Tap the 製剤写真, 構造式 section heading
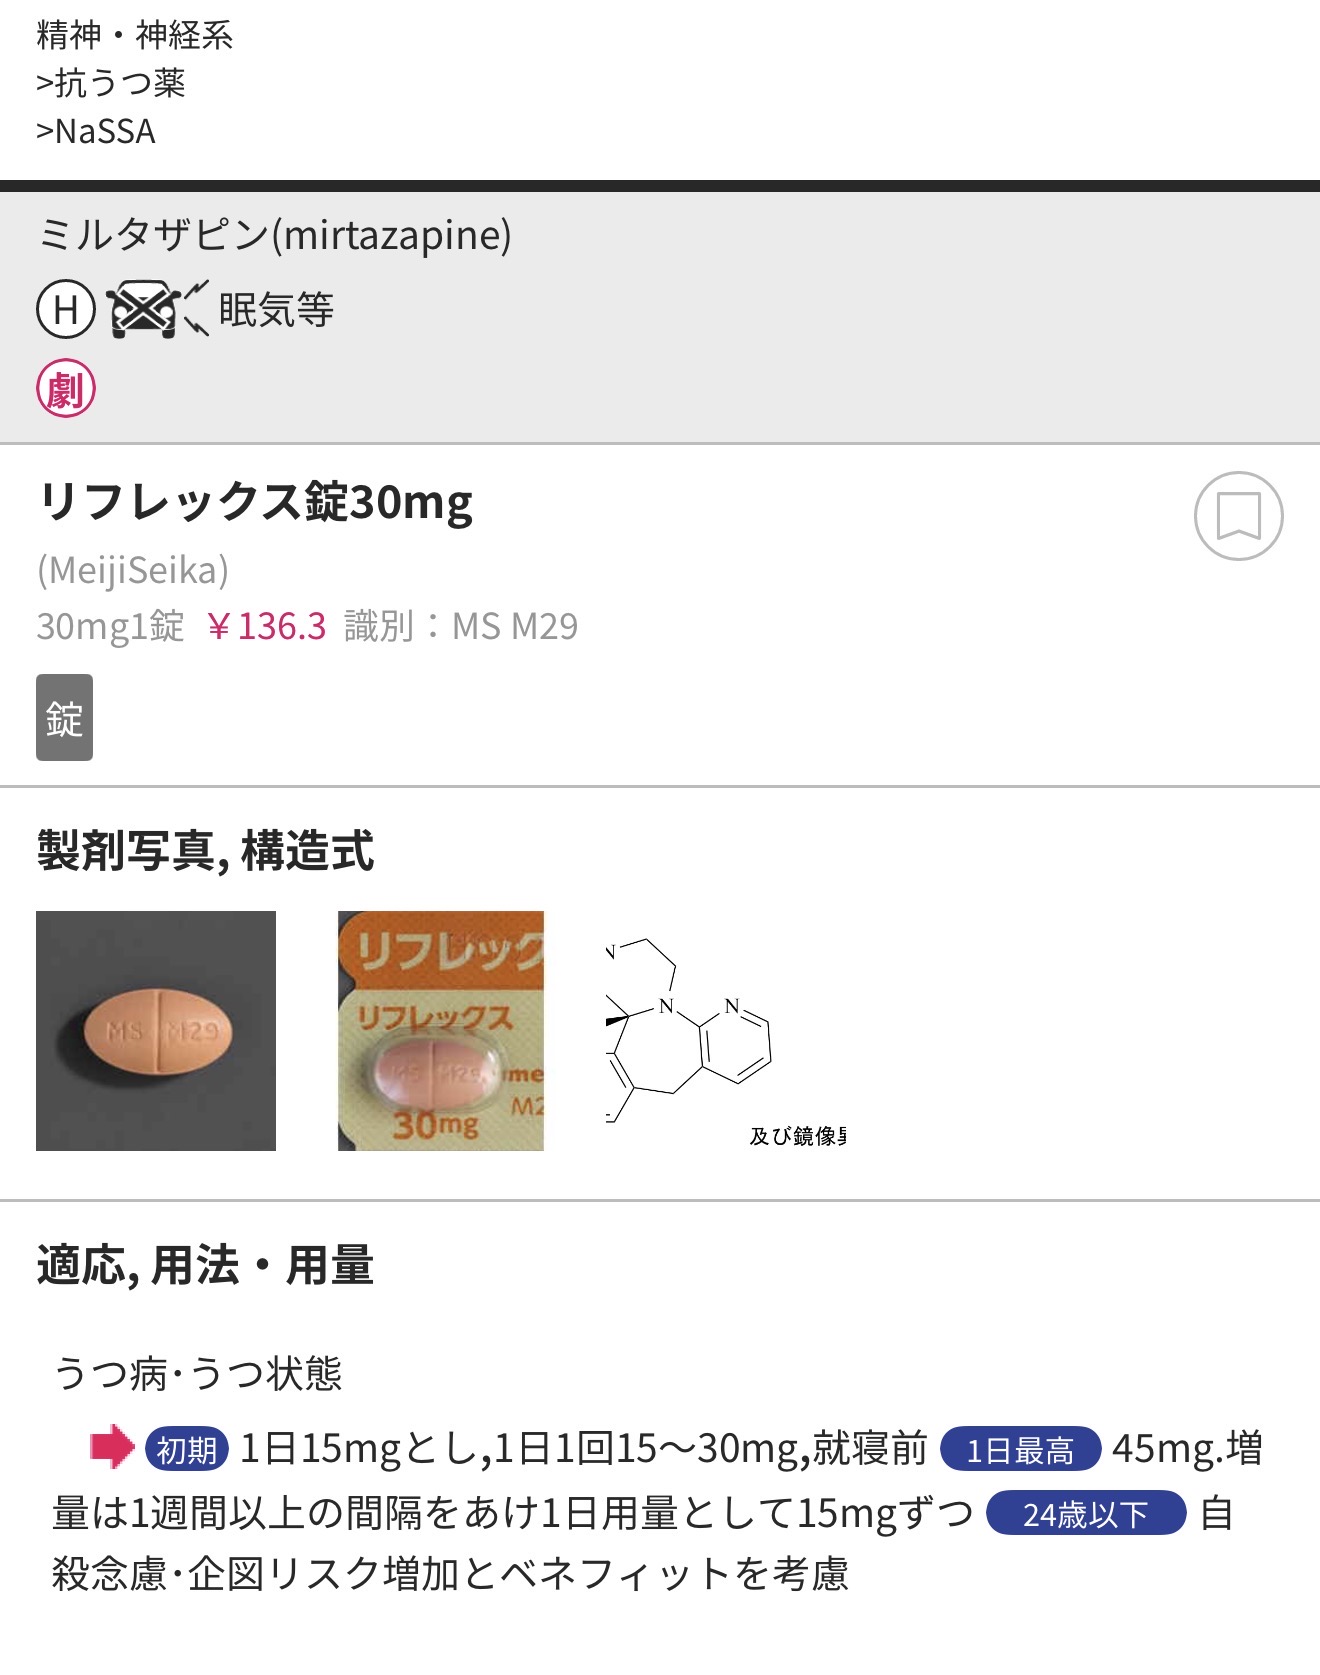 click(205, 852)
